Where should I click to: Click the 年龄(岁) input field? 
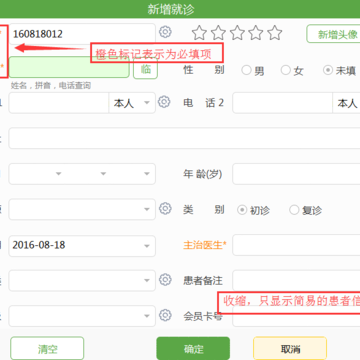tap(296, 174)
